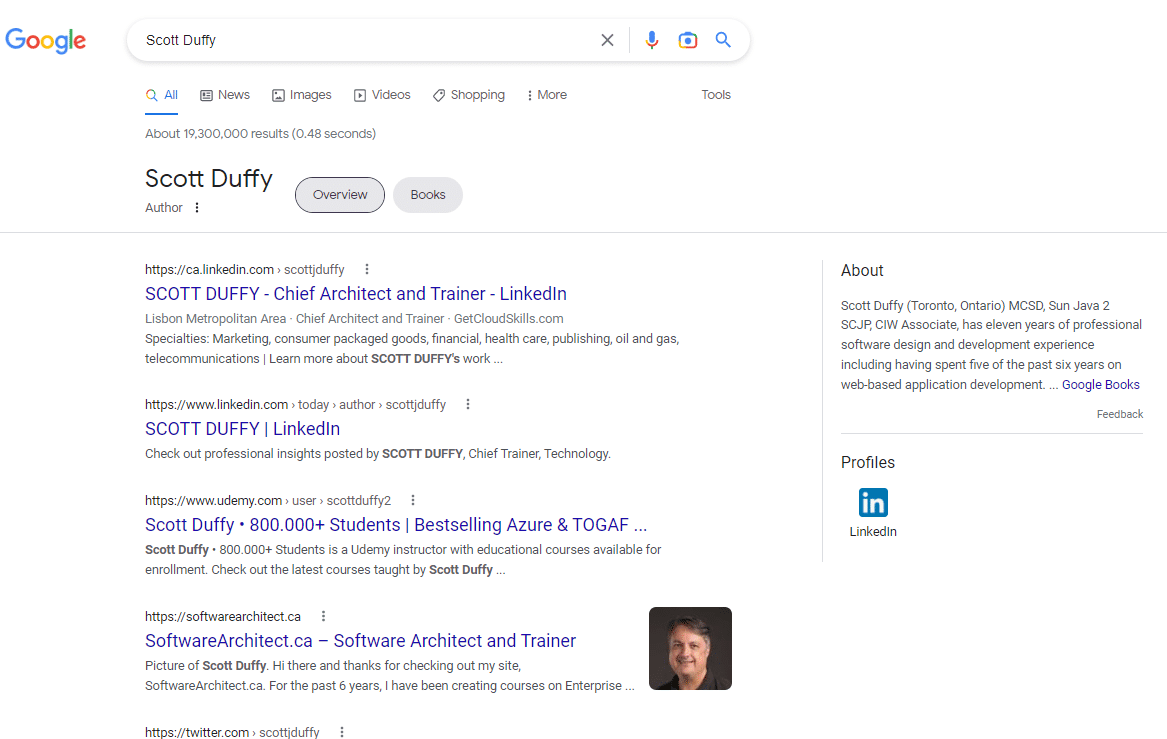The height and width of the screenshot is (739, 1167).
Task: Select the All search tab
Action: point(162,95)
